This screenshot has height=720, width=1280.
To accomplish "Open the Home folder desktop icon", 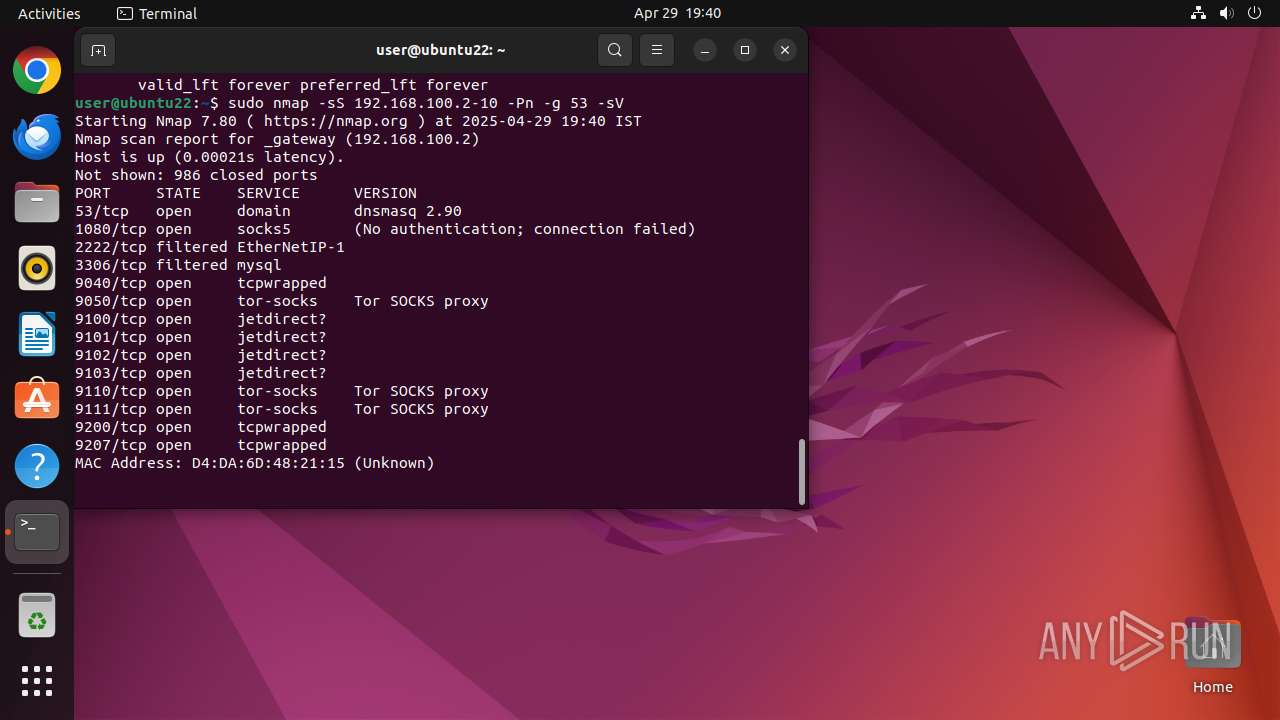I will pos(1213,656).
